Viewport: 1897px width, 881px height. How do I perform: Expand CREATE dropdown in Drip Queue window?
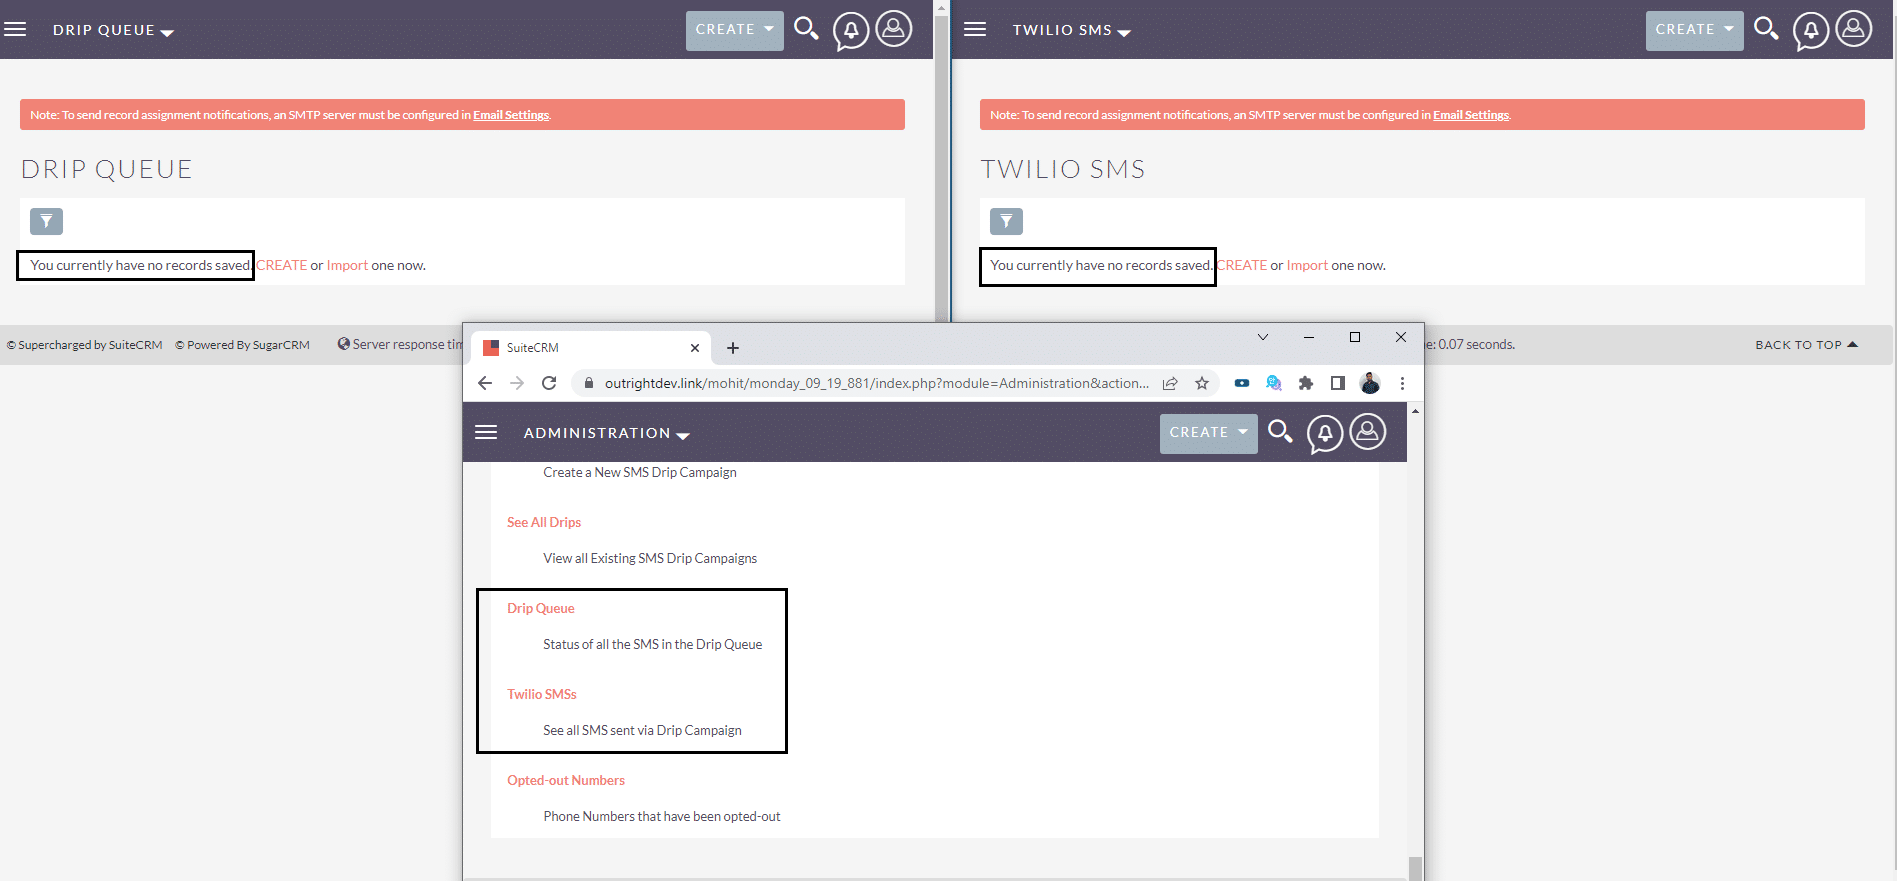[735, 30]
